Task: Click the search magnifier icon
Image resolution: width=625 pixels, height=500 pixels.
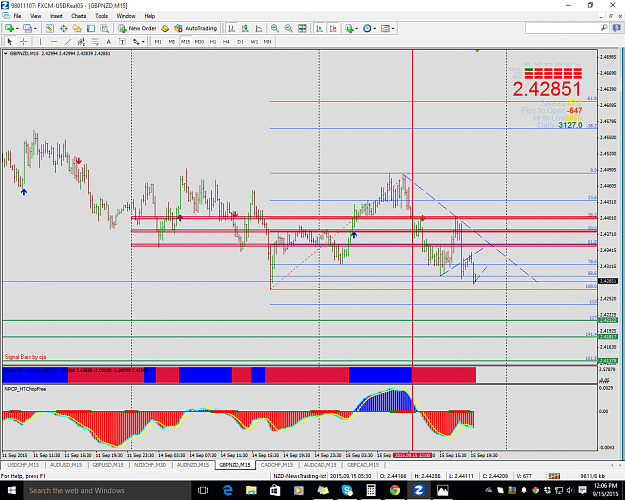Action: (604, 28)
